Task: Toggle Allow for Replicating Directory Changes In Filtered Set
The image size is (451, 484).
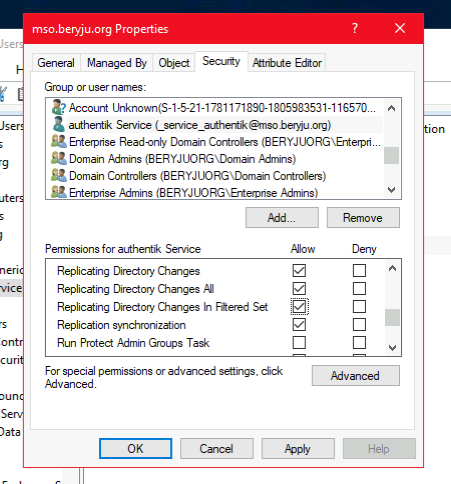Action: click(x=299, y=306)
